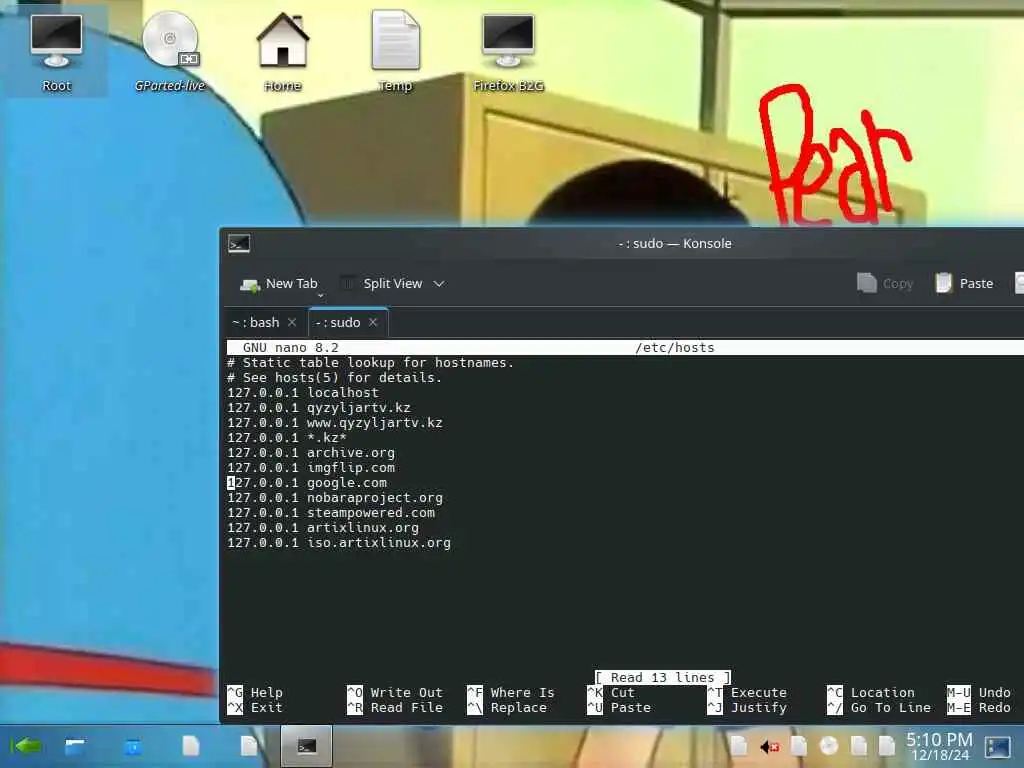Close the '- : sudo' tab
This screenshot has height=768, width=1024.
pyautogui.click(x=373, y=323)
